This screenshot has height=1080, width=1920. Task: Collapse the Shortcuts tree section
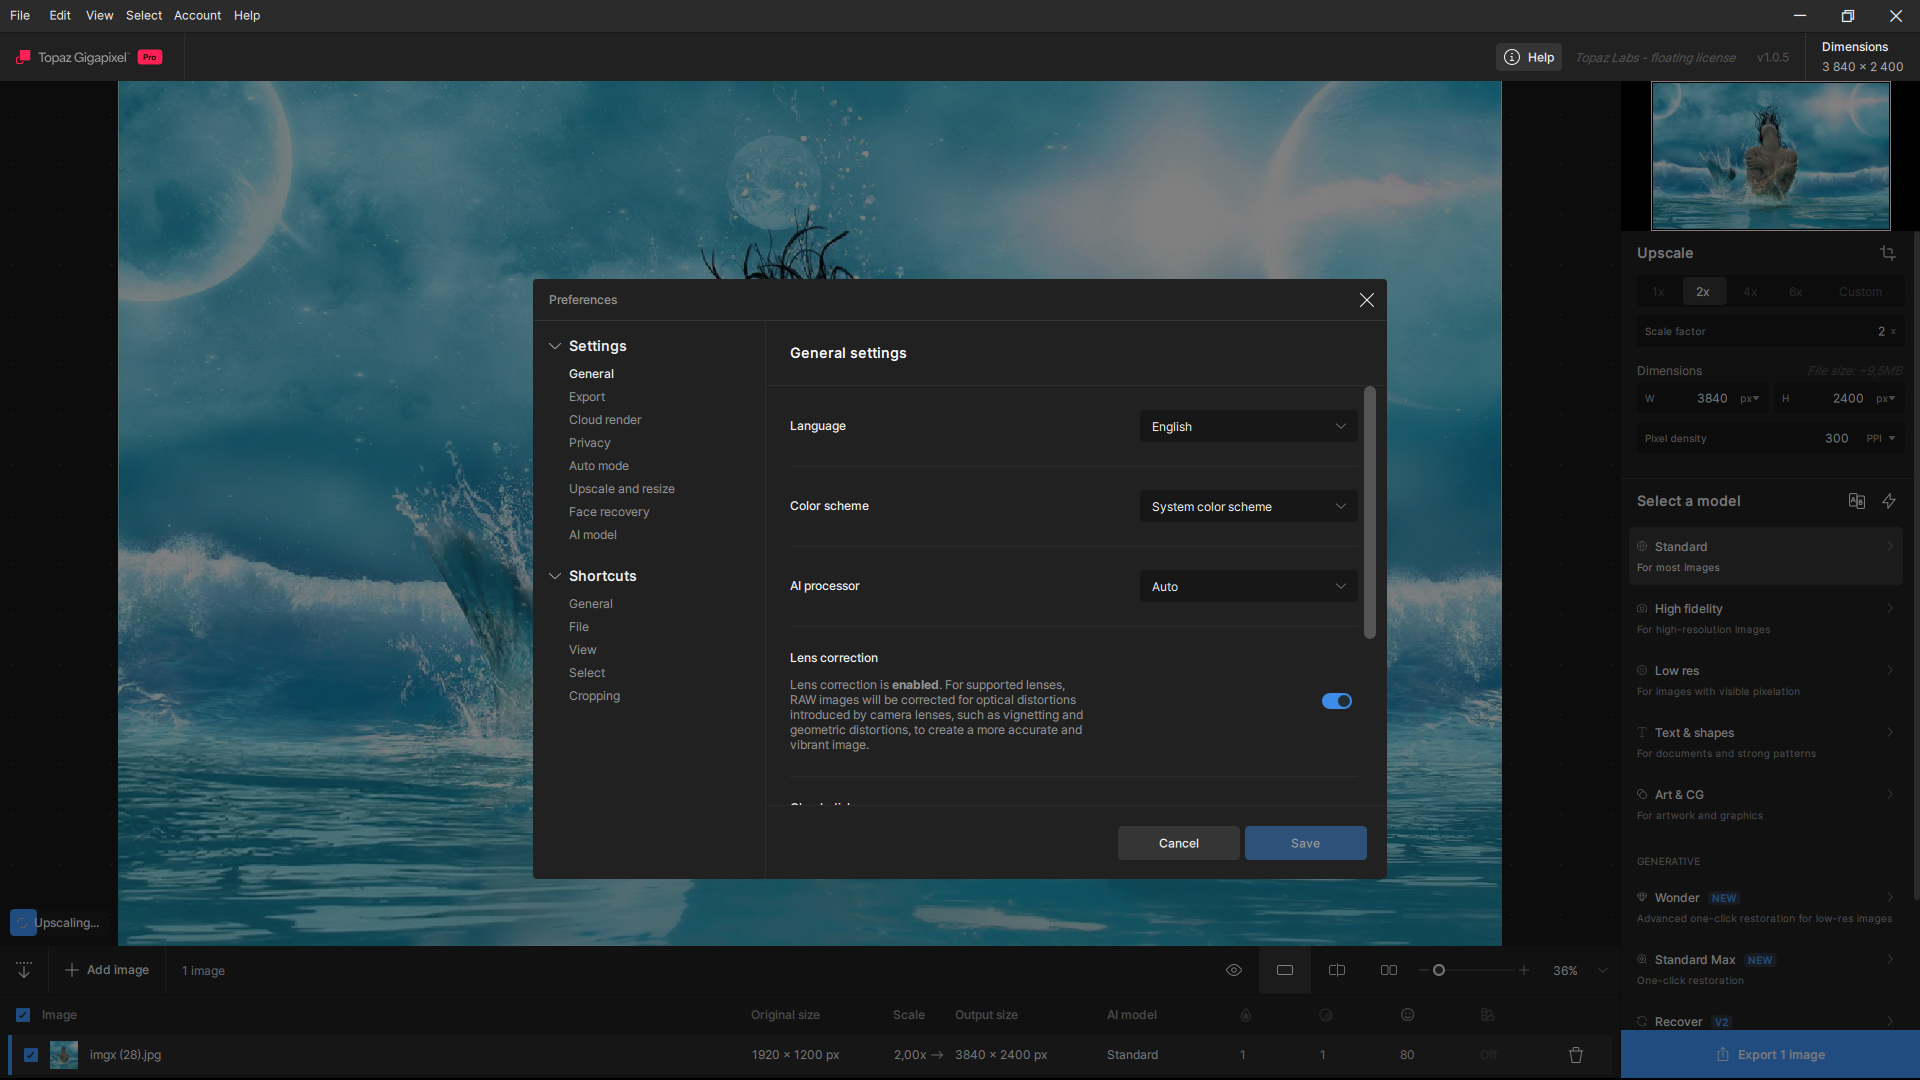(555, 576)
